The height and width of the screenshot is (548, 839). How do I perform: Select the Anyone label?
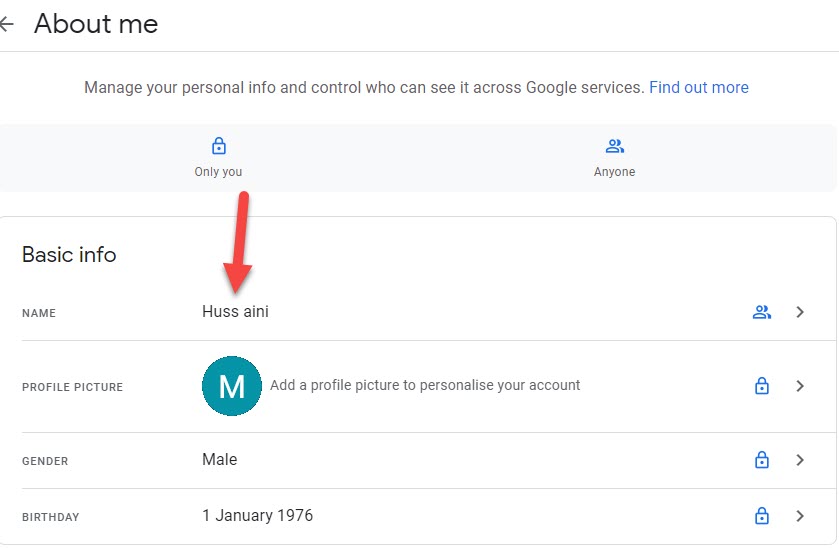tap(614, 172)
